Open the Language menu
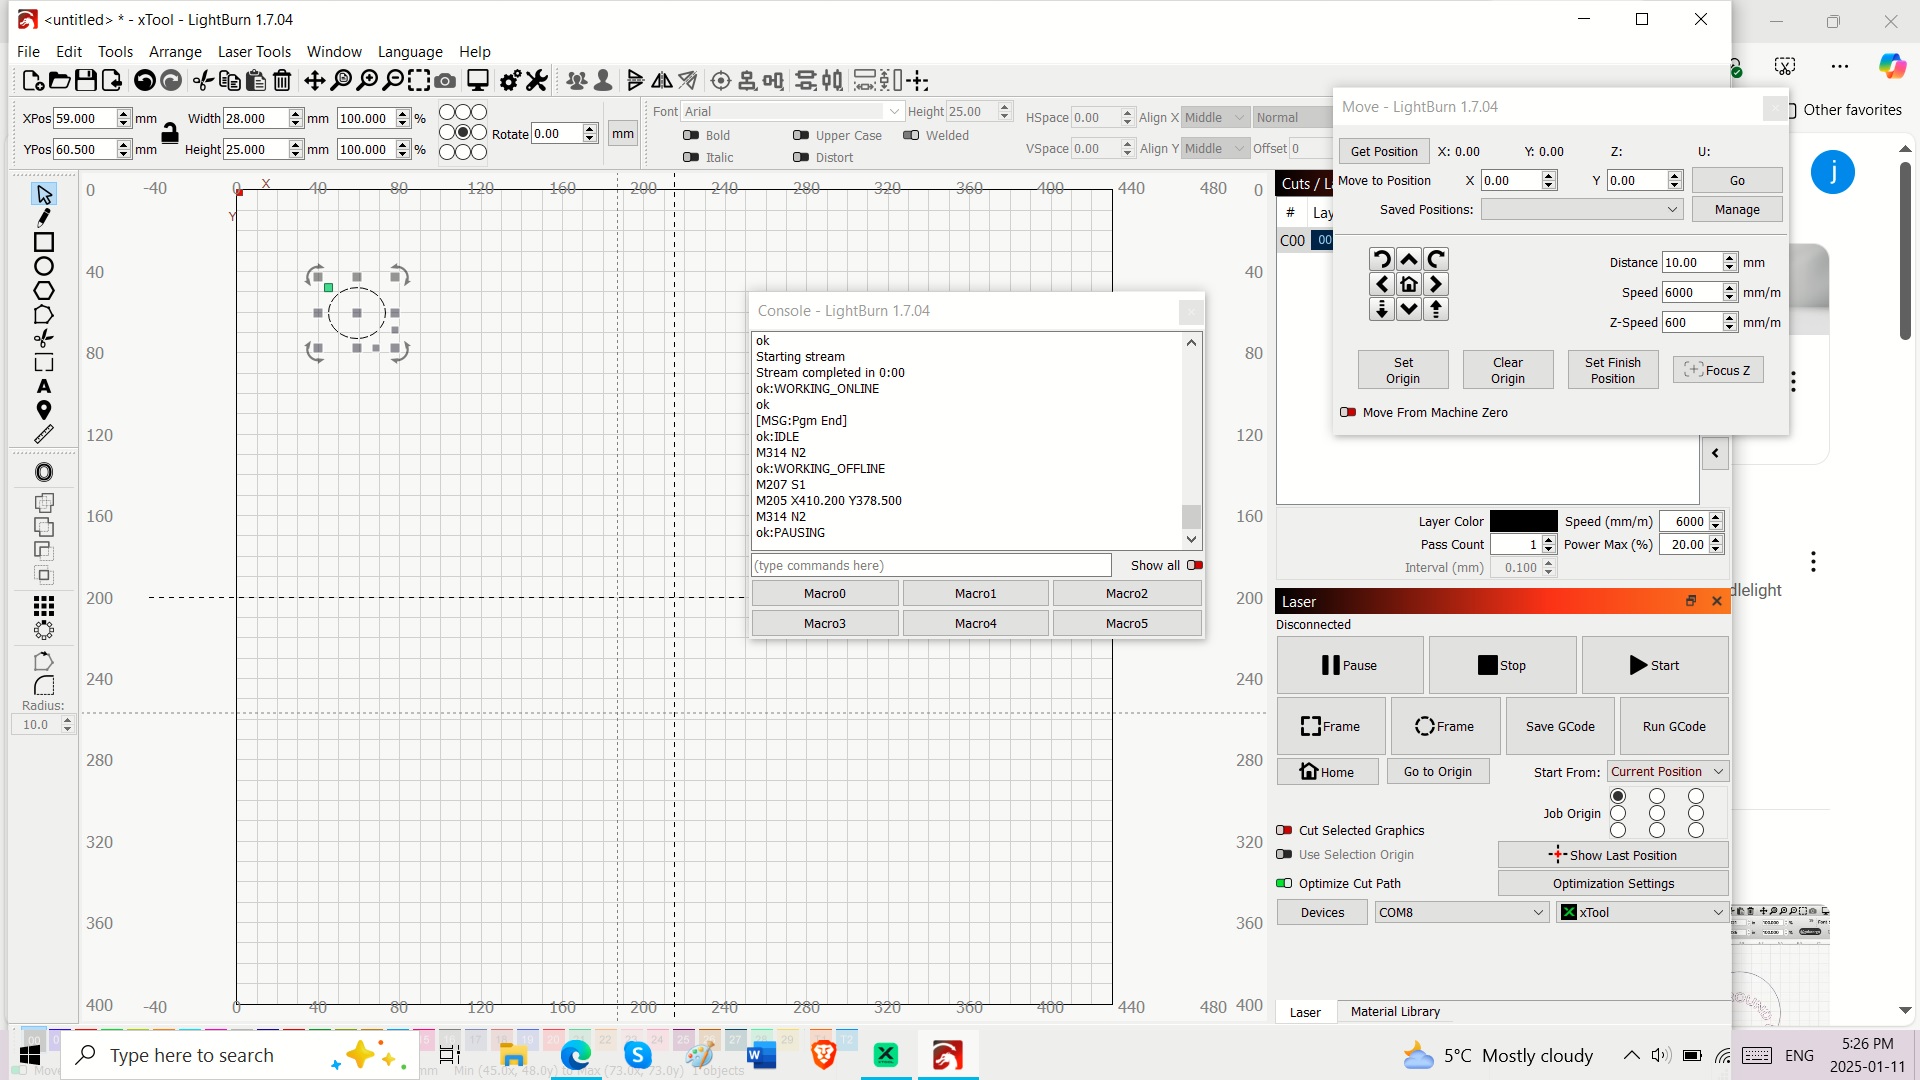Image resolution: width=1920 pixels, height=1080 pixels. pos(410,52)
